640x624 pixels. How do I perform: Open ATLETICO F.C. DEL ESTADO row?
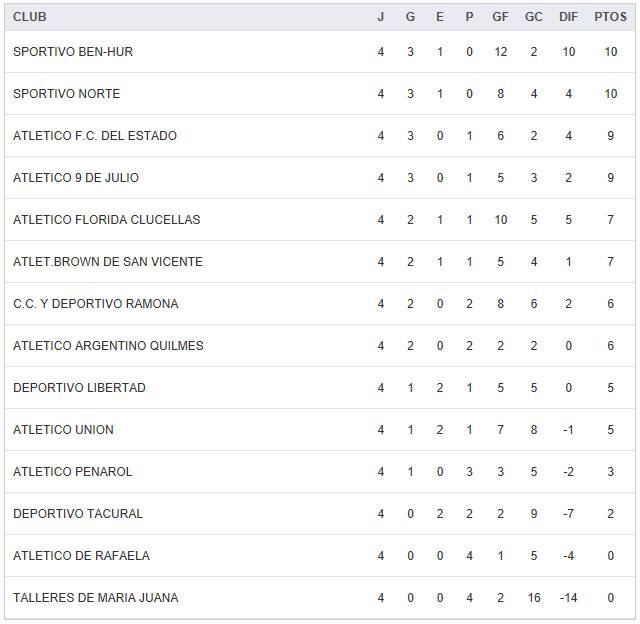95,136
